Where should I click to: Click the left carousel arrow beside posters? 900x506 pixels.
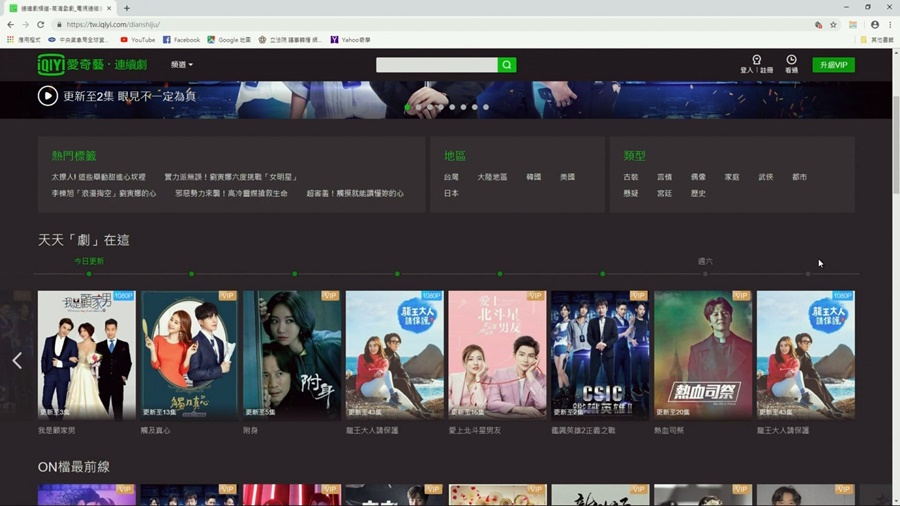[17, 361]
